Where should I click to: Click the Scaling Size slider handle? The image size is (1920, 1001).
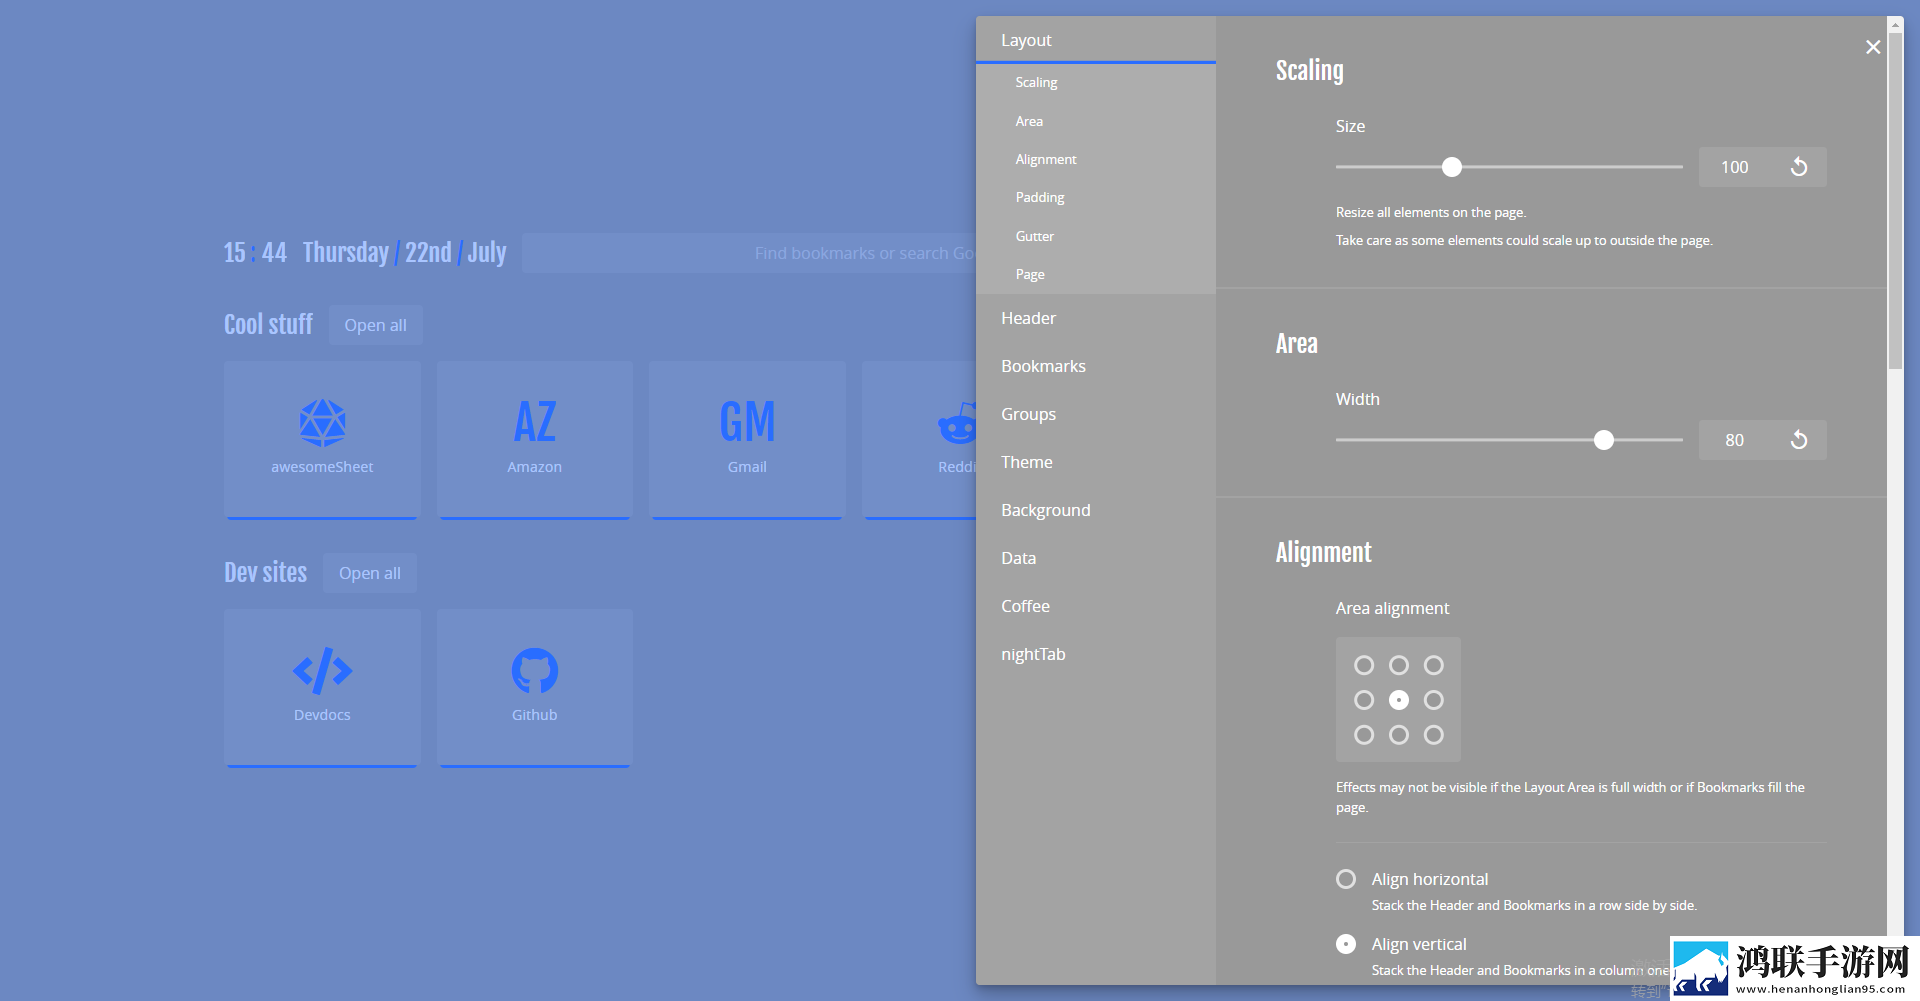[1452, 167]
